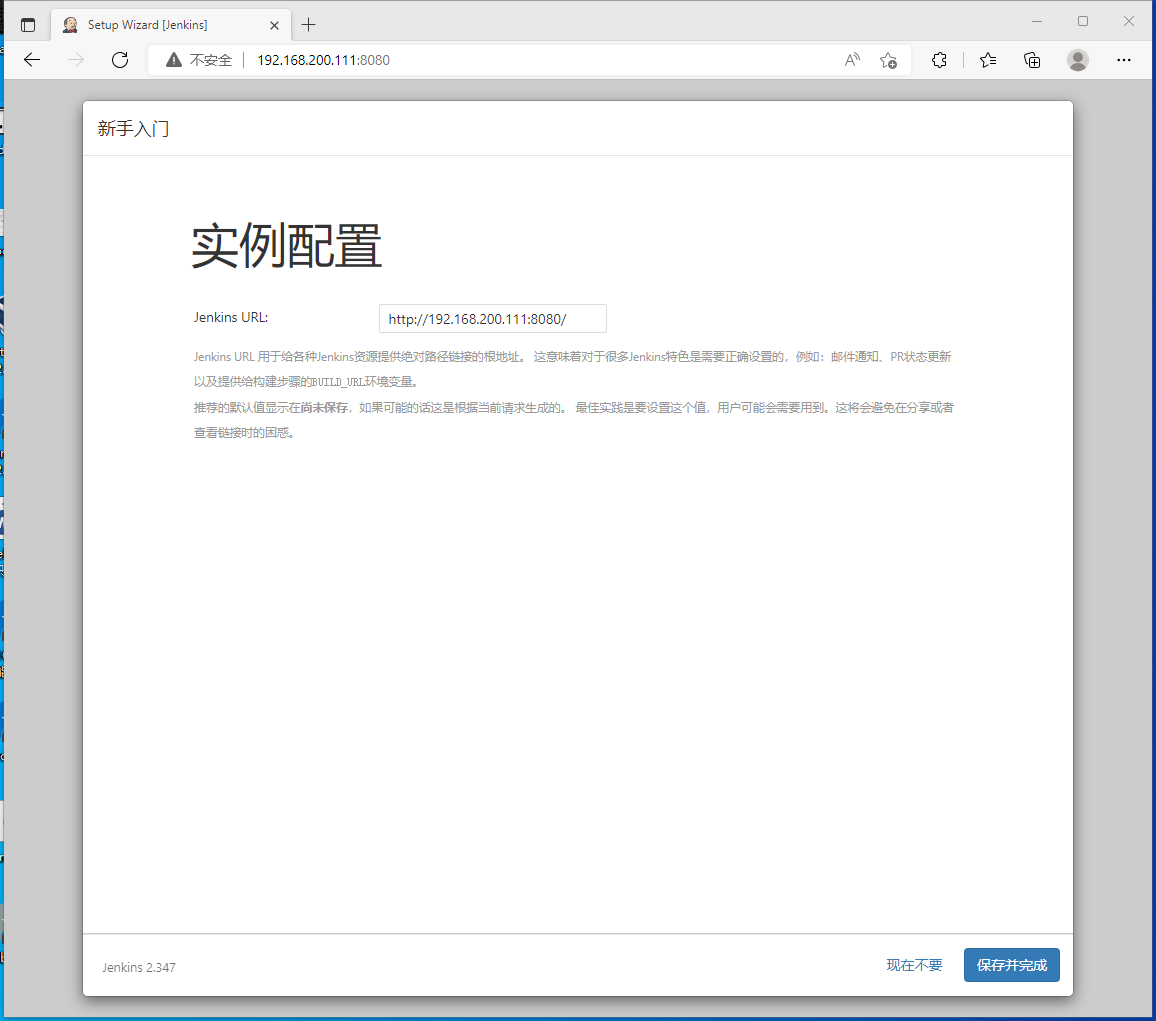1156x1021 pixels.
Task: Activate the read aloud icon
Action: click(852, 60)
